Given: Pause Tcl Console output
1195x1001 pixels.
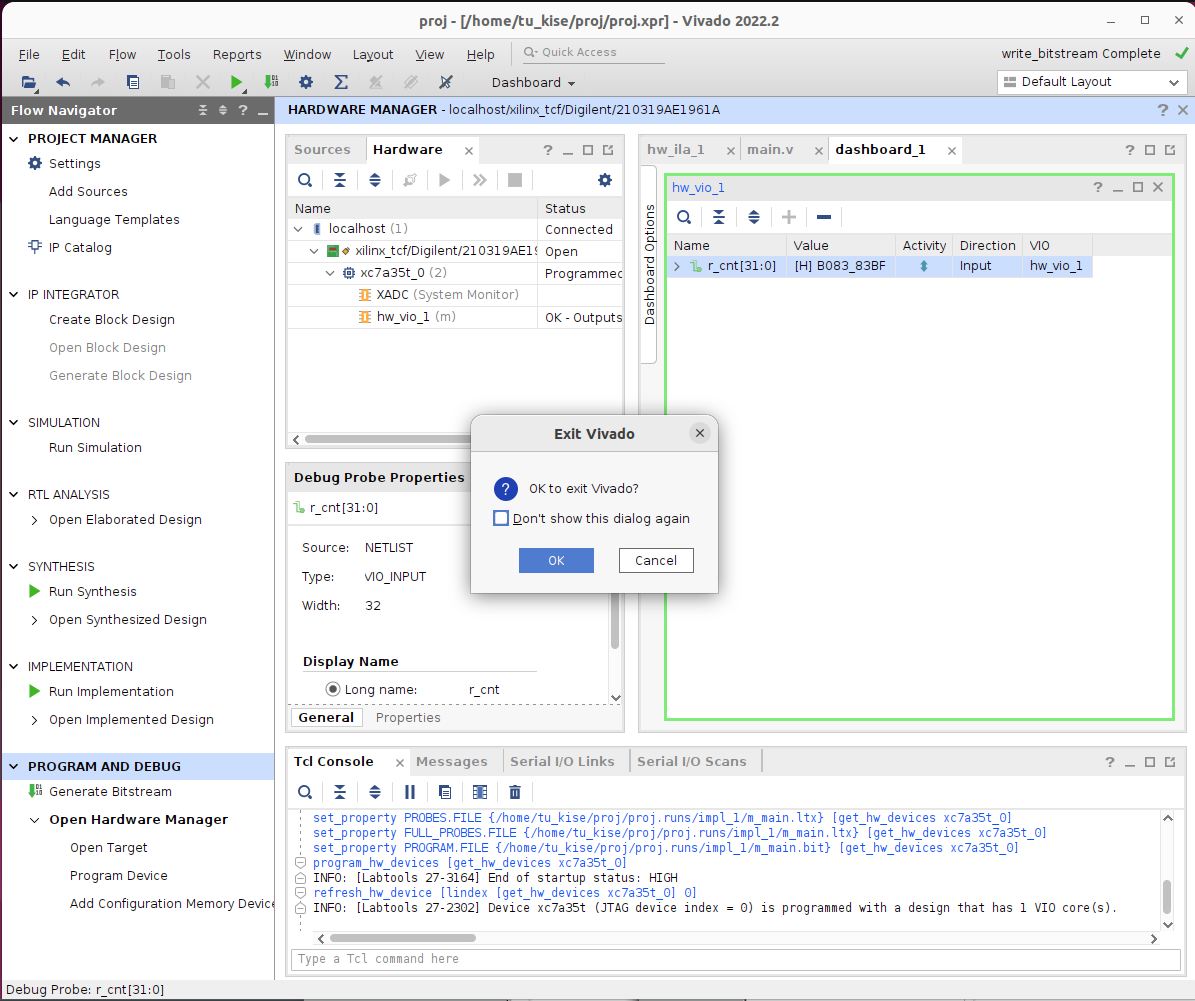Looking at the screenshot, I should coord(410,792).
